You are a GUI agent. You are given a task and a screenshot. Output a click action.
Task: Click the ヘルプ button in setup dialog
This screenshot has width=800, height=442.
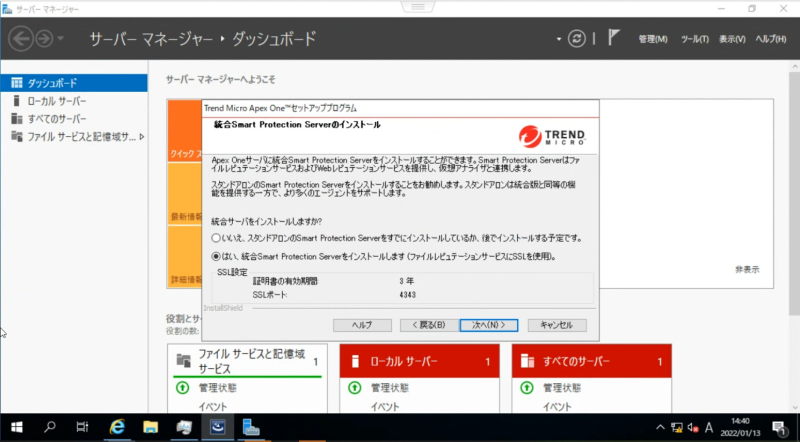pos(362,325)
